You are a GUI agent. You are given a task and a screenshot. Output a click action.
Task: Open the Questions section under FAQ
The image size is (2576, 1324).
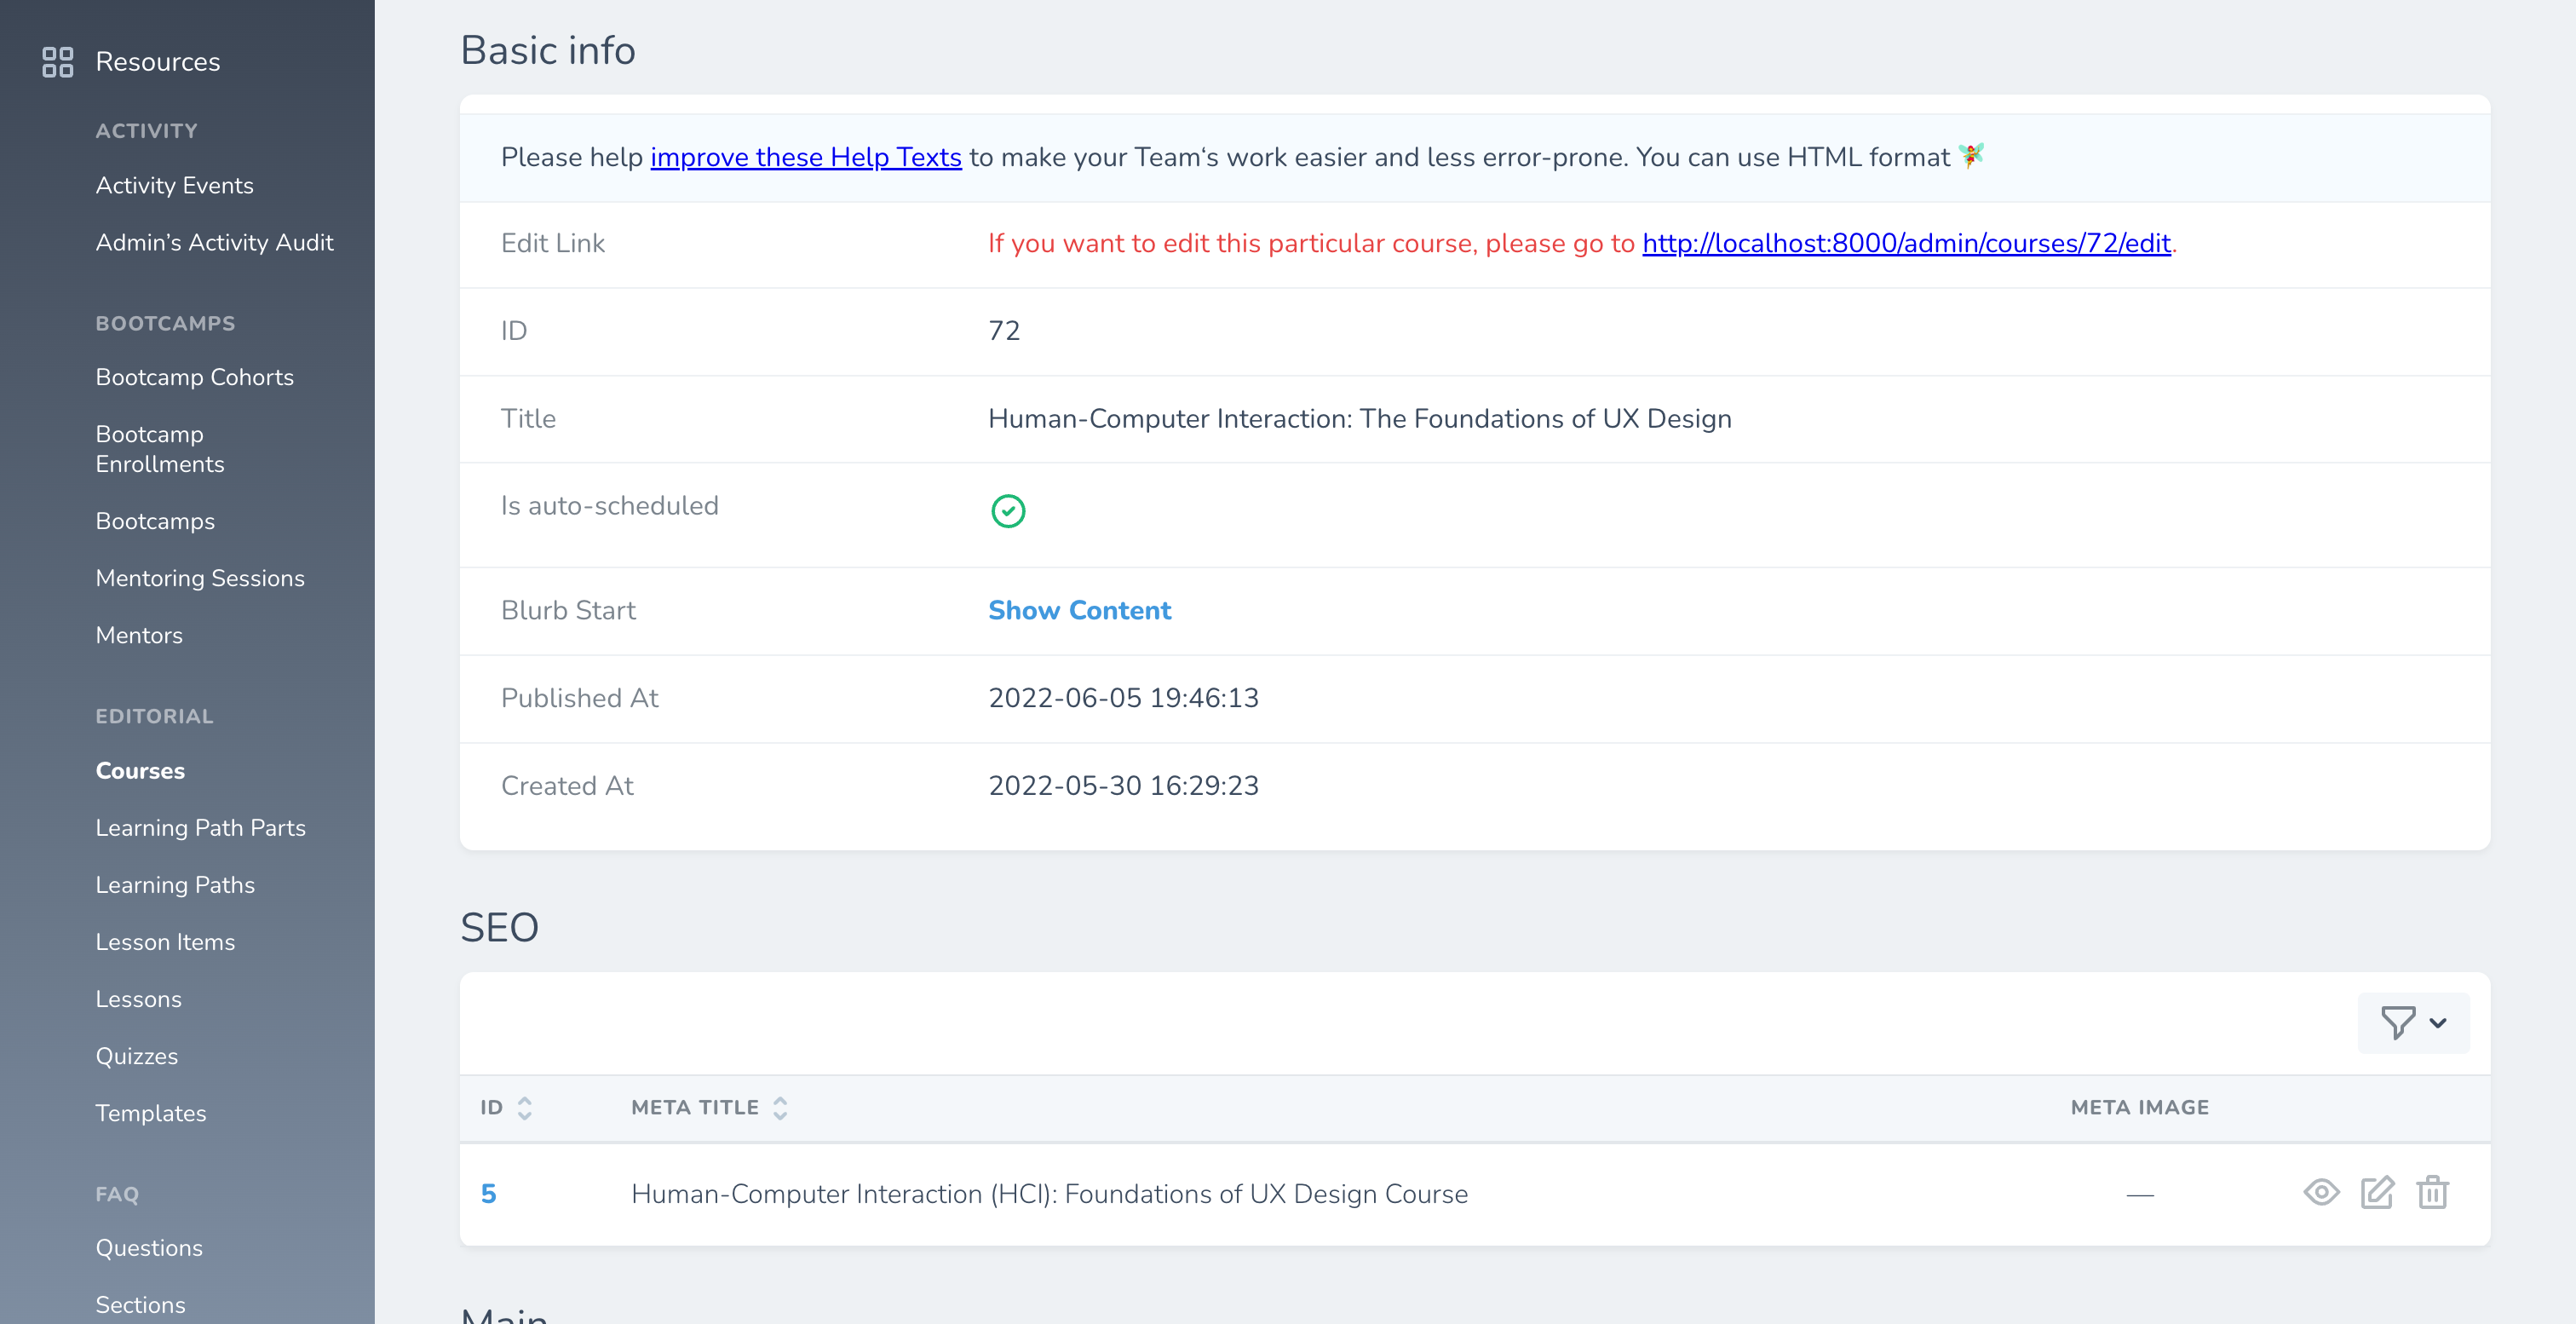click(x=149, y=1247)
